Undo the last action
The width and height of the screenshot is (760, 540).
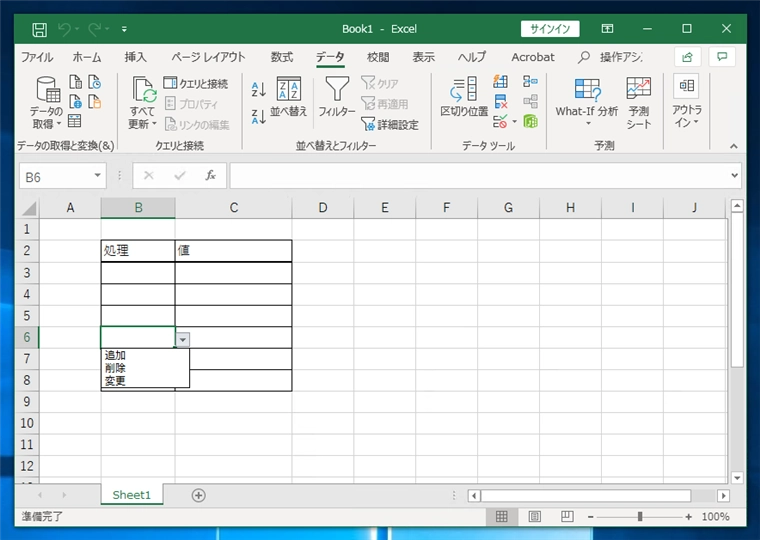(x=64, y=29)
